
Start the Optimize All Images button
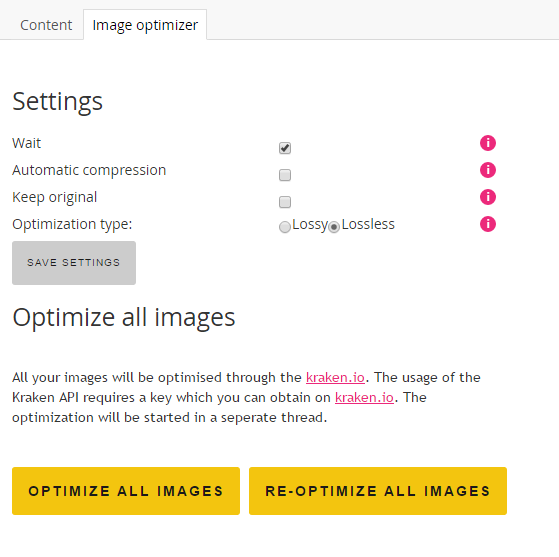click(x=126, y=491)
